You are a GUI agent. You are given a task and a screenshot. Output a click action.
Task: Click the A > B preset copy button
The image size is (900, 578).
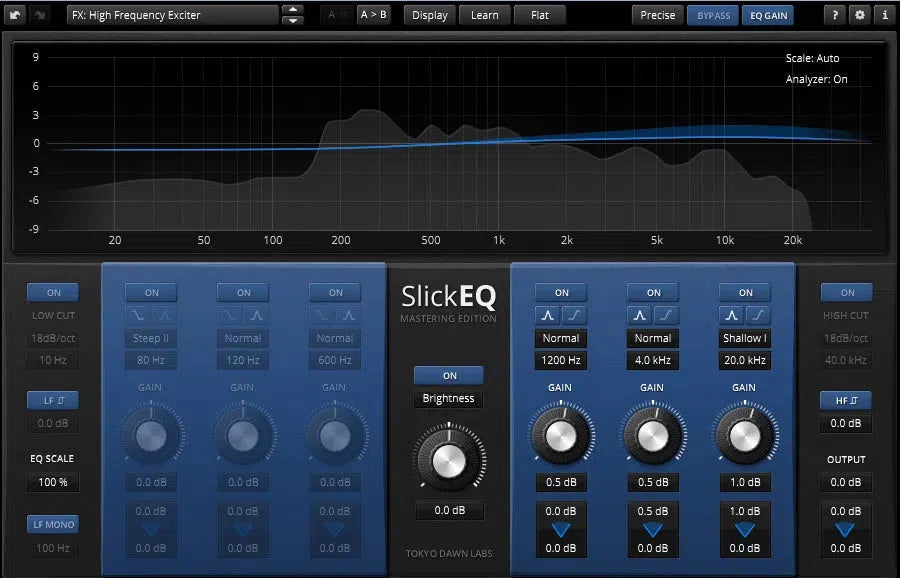coord(373,15)
